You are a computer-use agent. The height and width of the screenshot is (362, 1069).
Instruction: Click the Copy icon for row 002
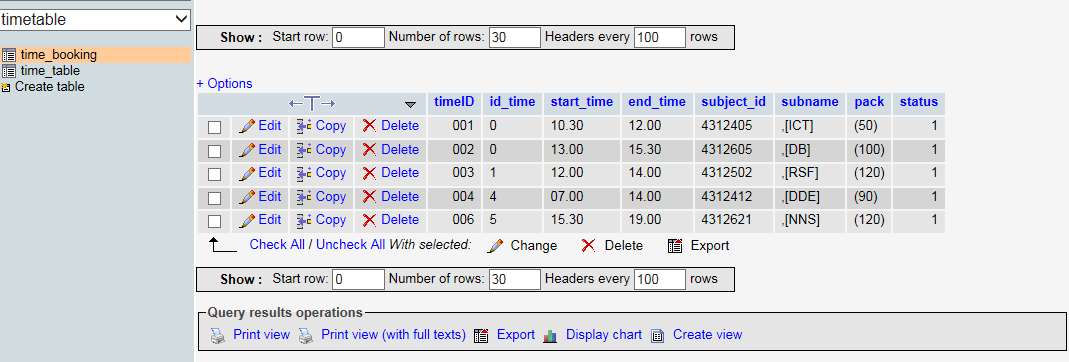point(304,149)
